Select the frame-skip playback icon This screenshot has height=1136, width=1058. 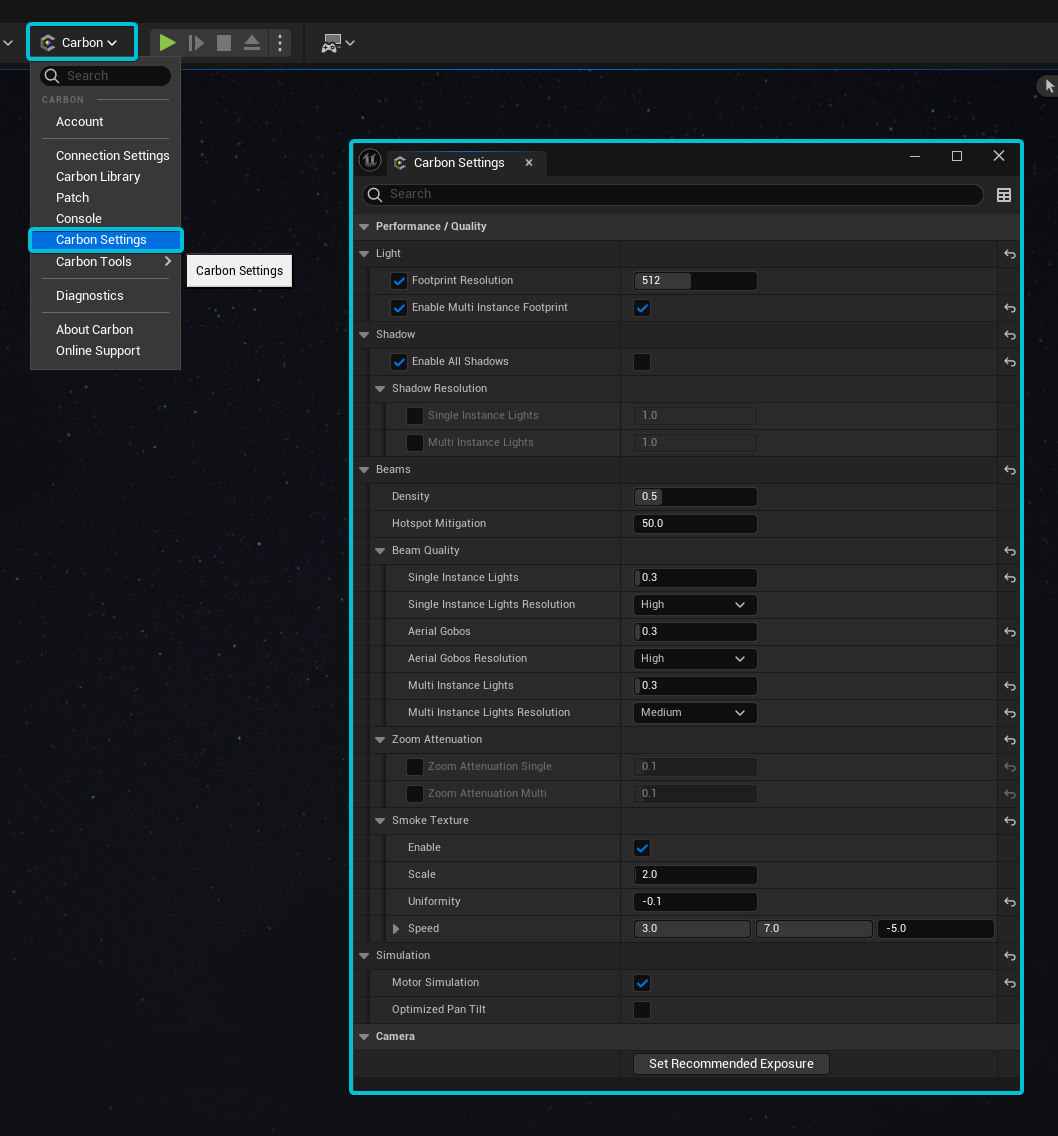coord(196,42)
